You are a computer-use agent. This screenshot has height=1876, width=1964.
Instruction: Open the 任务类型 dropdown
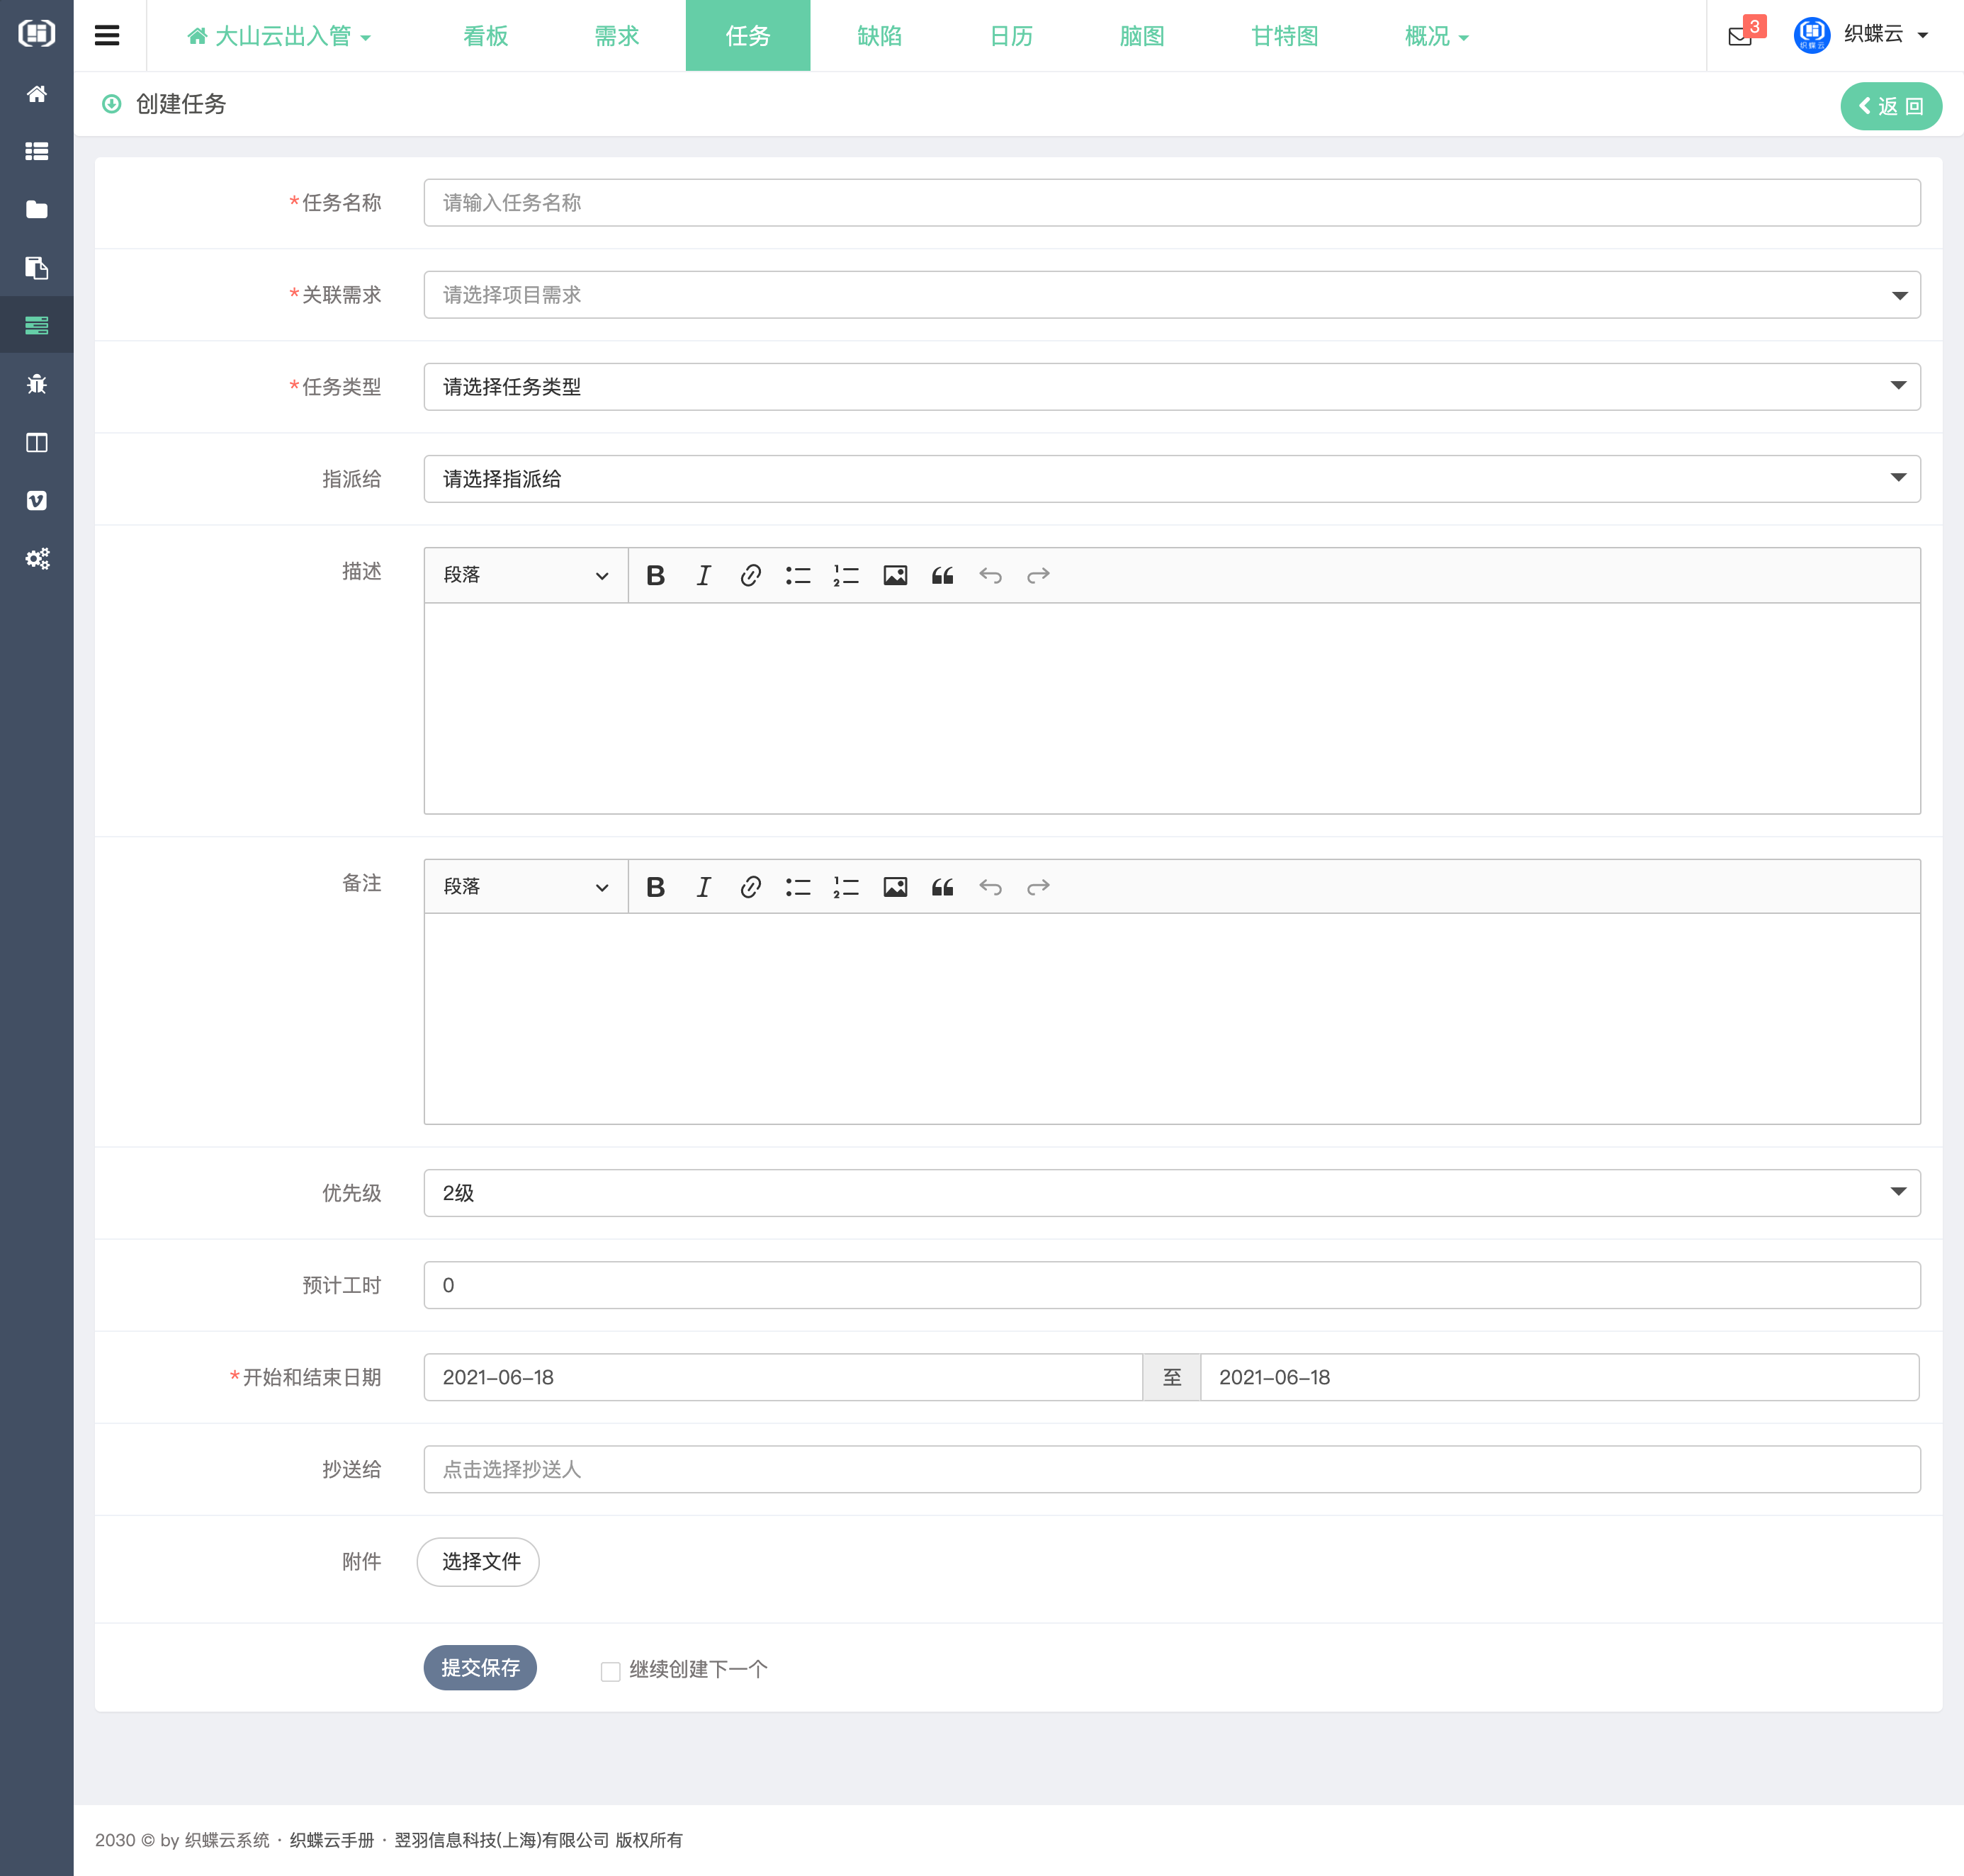[1171, 387]
